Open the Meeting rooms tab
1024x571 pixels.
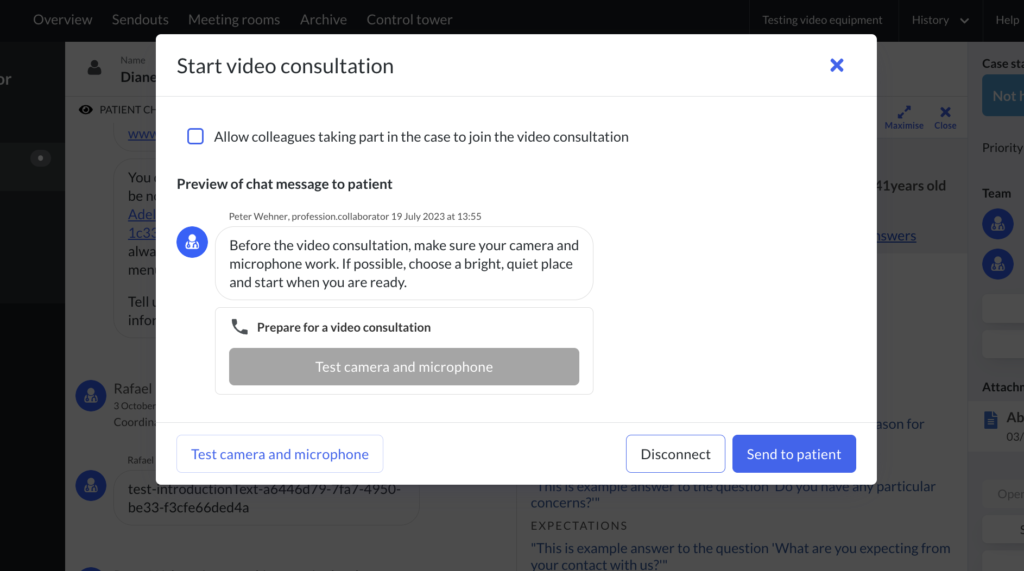234,20
